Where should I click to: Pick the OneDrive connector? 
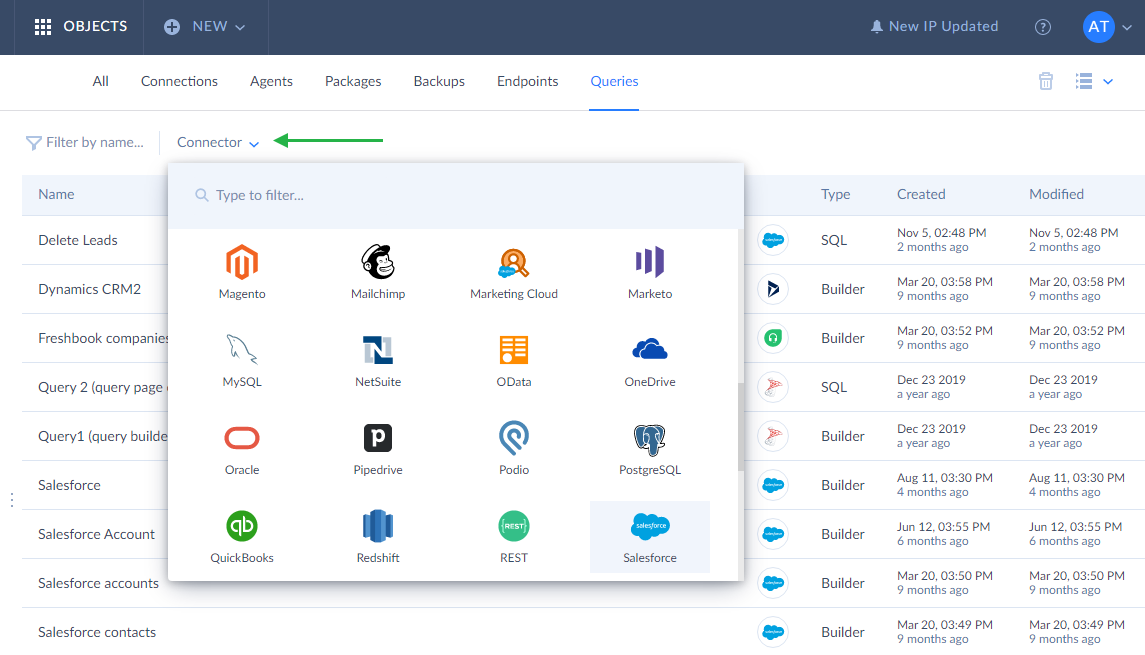[x=649, y=360]
